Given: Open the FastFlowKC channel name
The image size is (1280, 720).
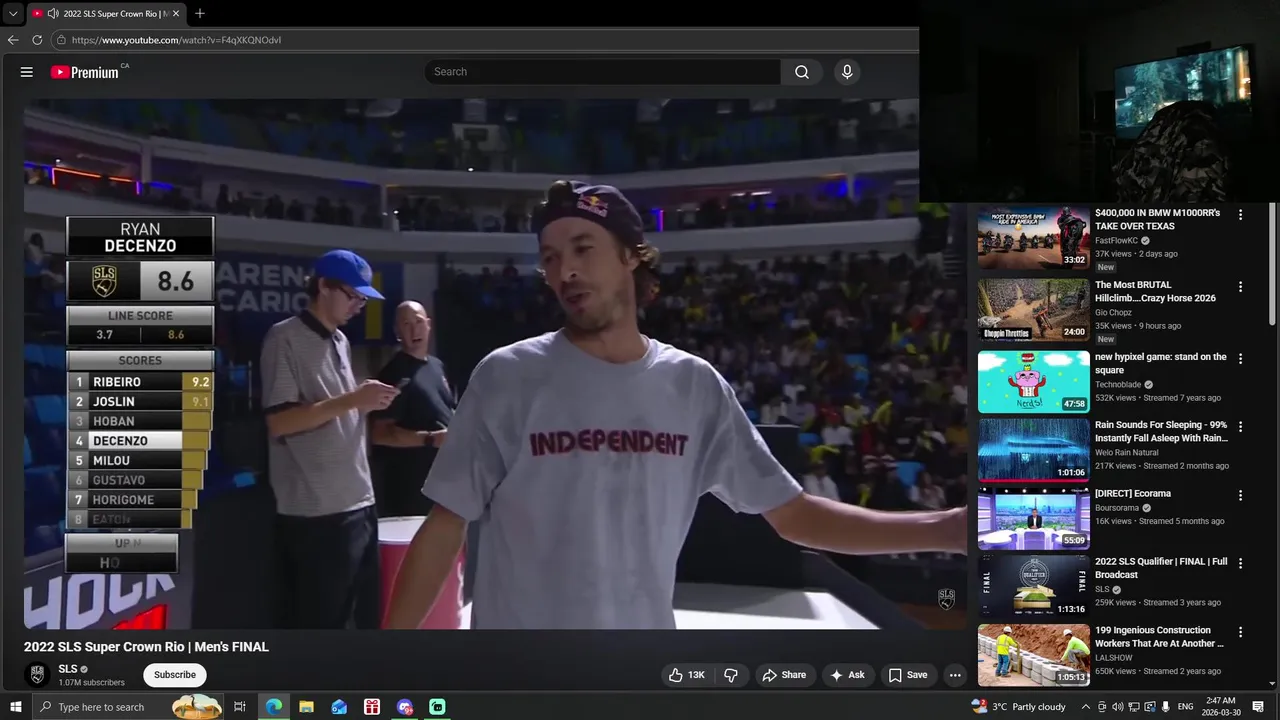Looking at the screenshot, I should [x=1116, y=241].
